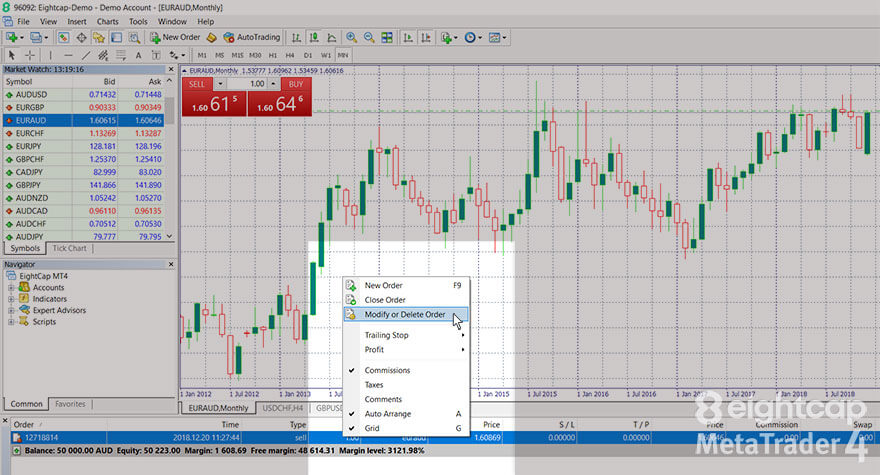Toggle the Commissions checkmark item
880x475 pixels.
pos(405,371)
